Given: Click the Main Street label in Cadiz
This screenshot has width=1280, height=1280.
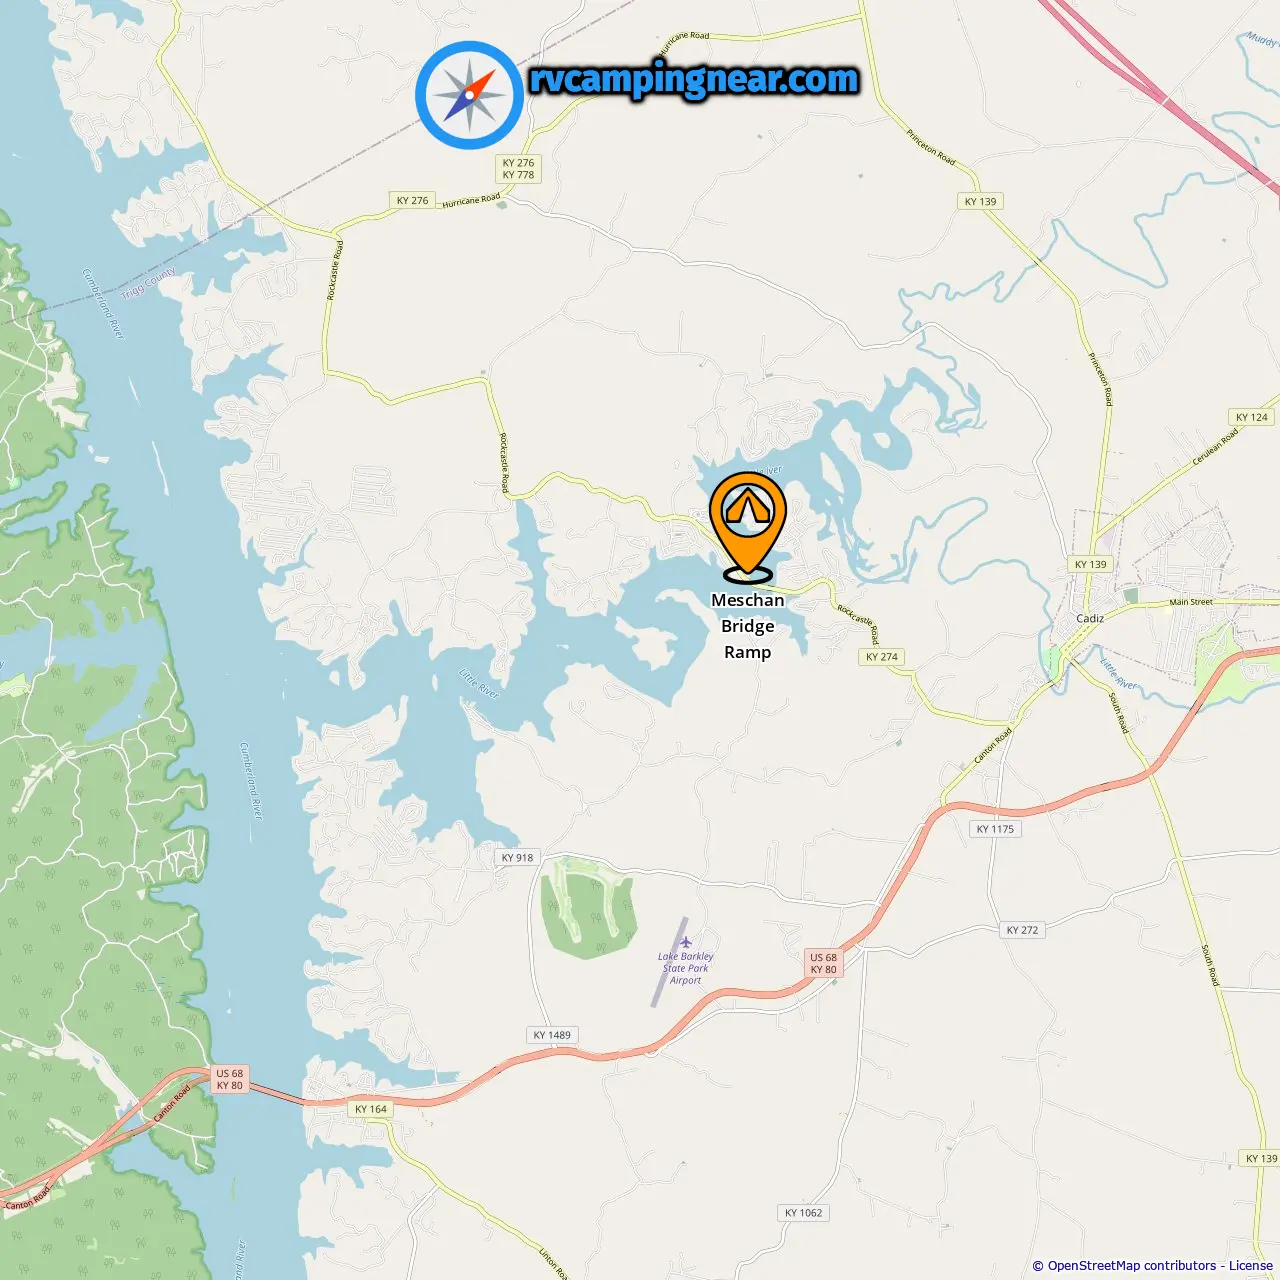Looking at the screenshot, I should pos(1191,602).
